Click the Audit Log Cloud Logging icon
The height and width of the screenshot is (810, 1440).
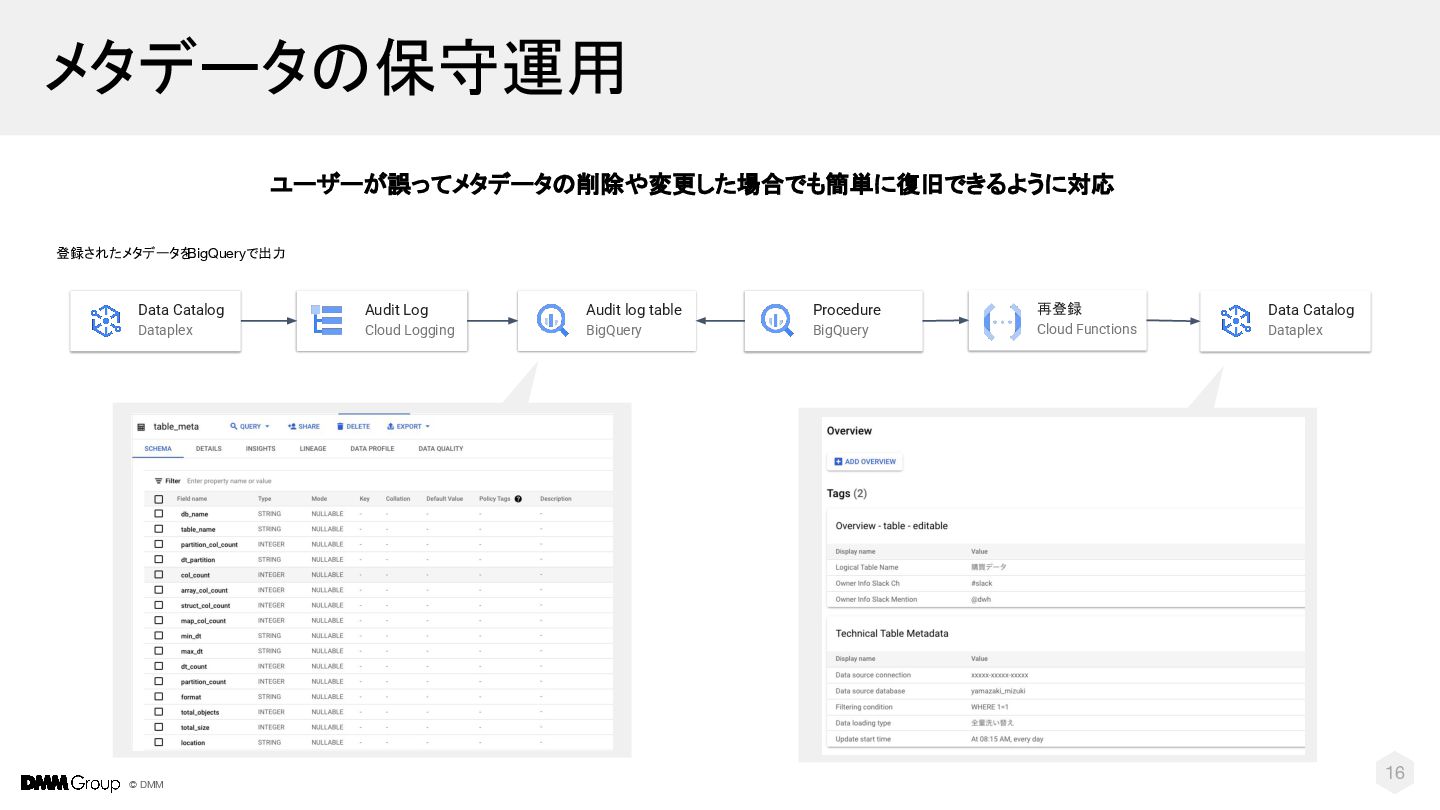[x=327, y=320]
